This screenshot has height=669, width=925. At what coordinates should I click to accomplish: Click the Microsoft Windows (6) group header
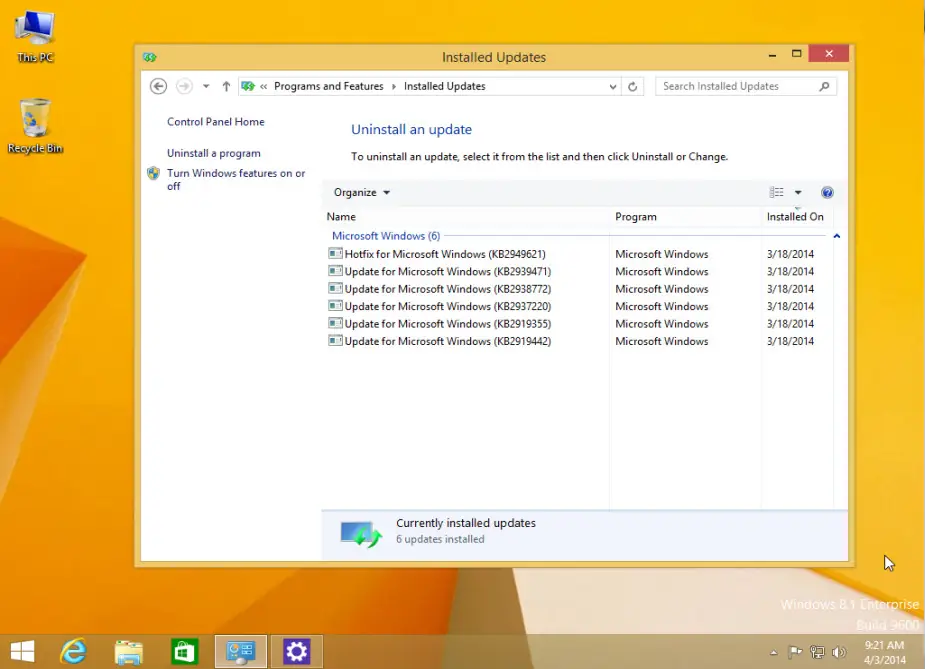tap(386, 235)
